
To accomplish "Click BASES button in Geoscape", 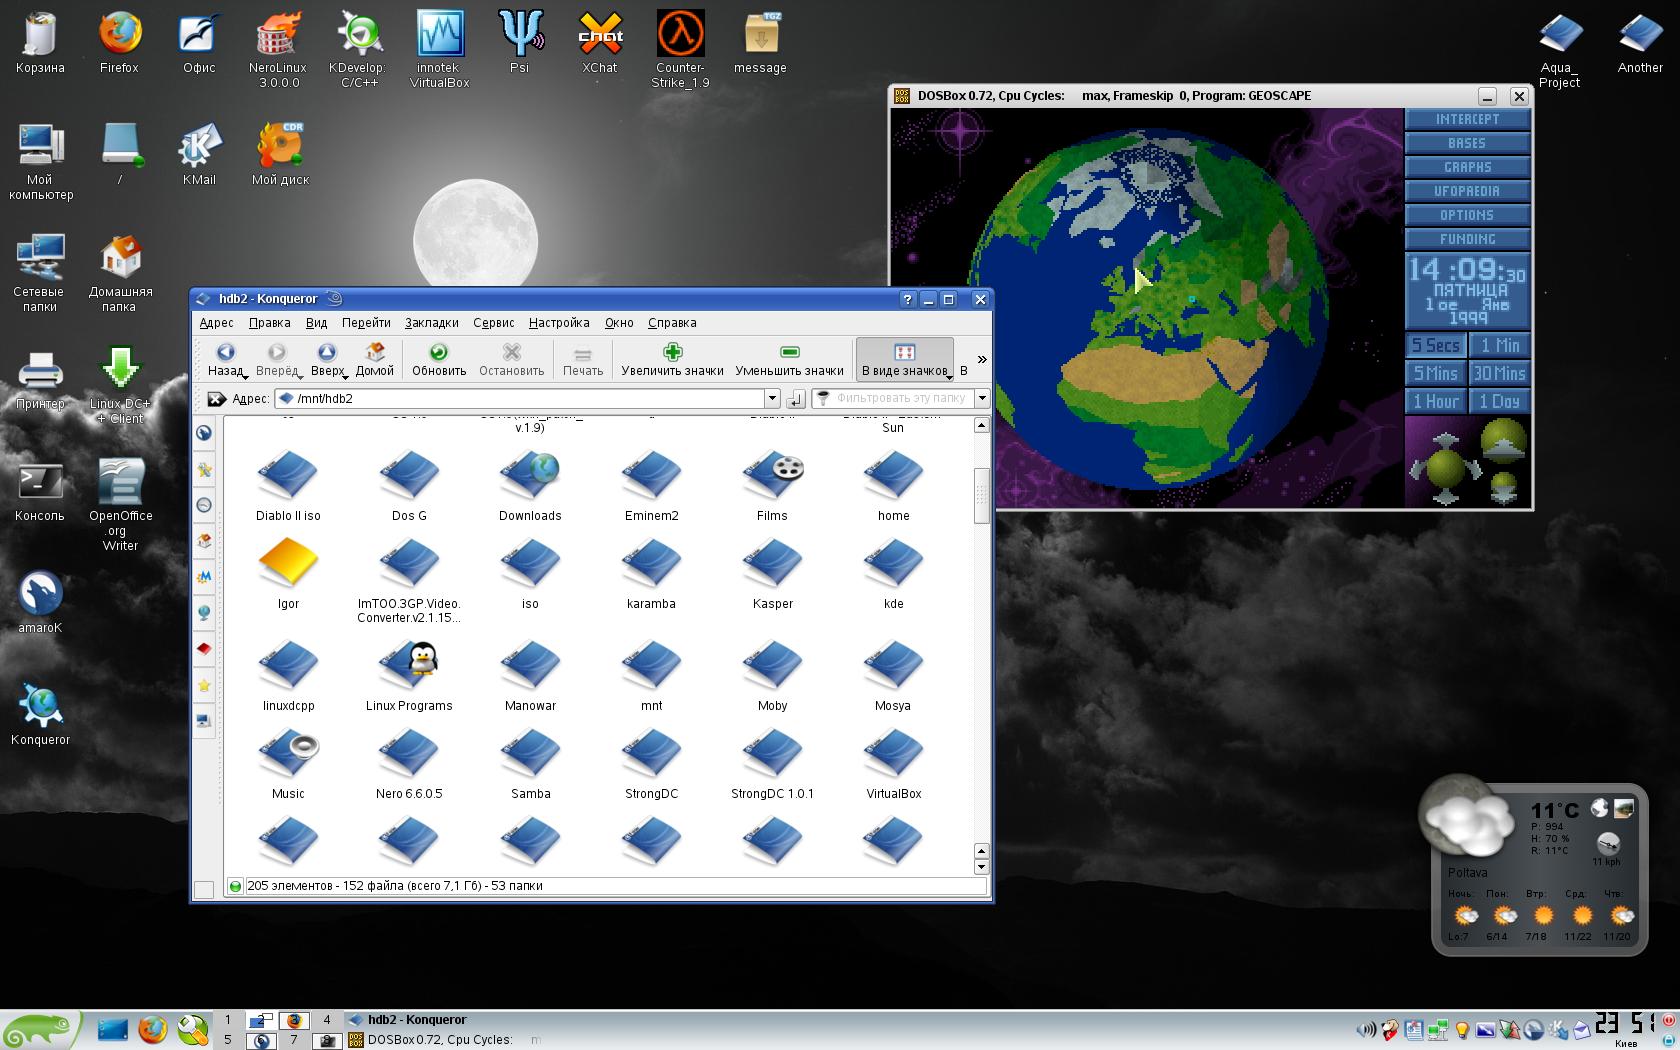I will [x=1467, y=143].
